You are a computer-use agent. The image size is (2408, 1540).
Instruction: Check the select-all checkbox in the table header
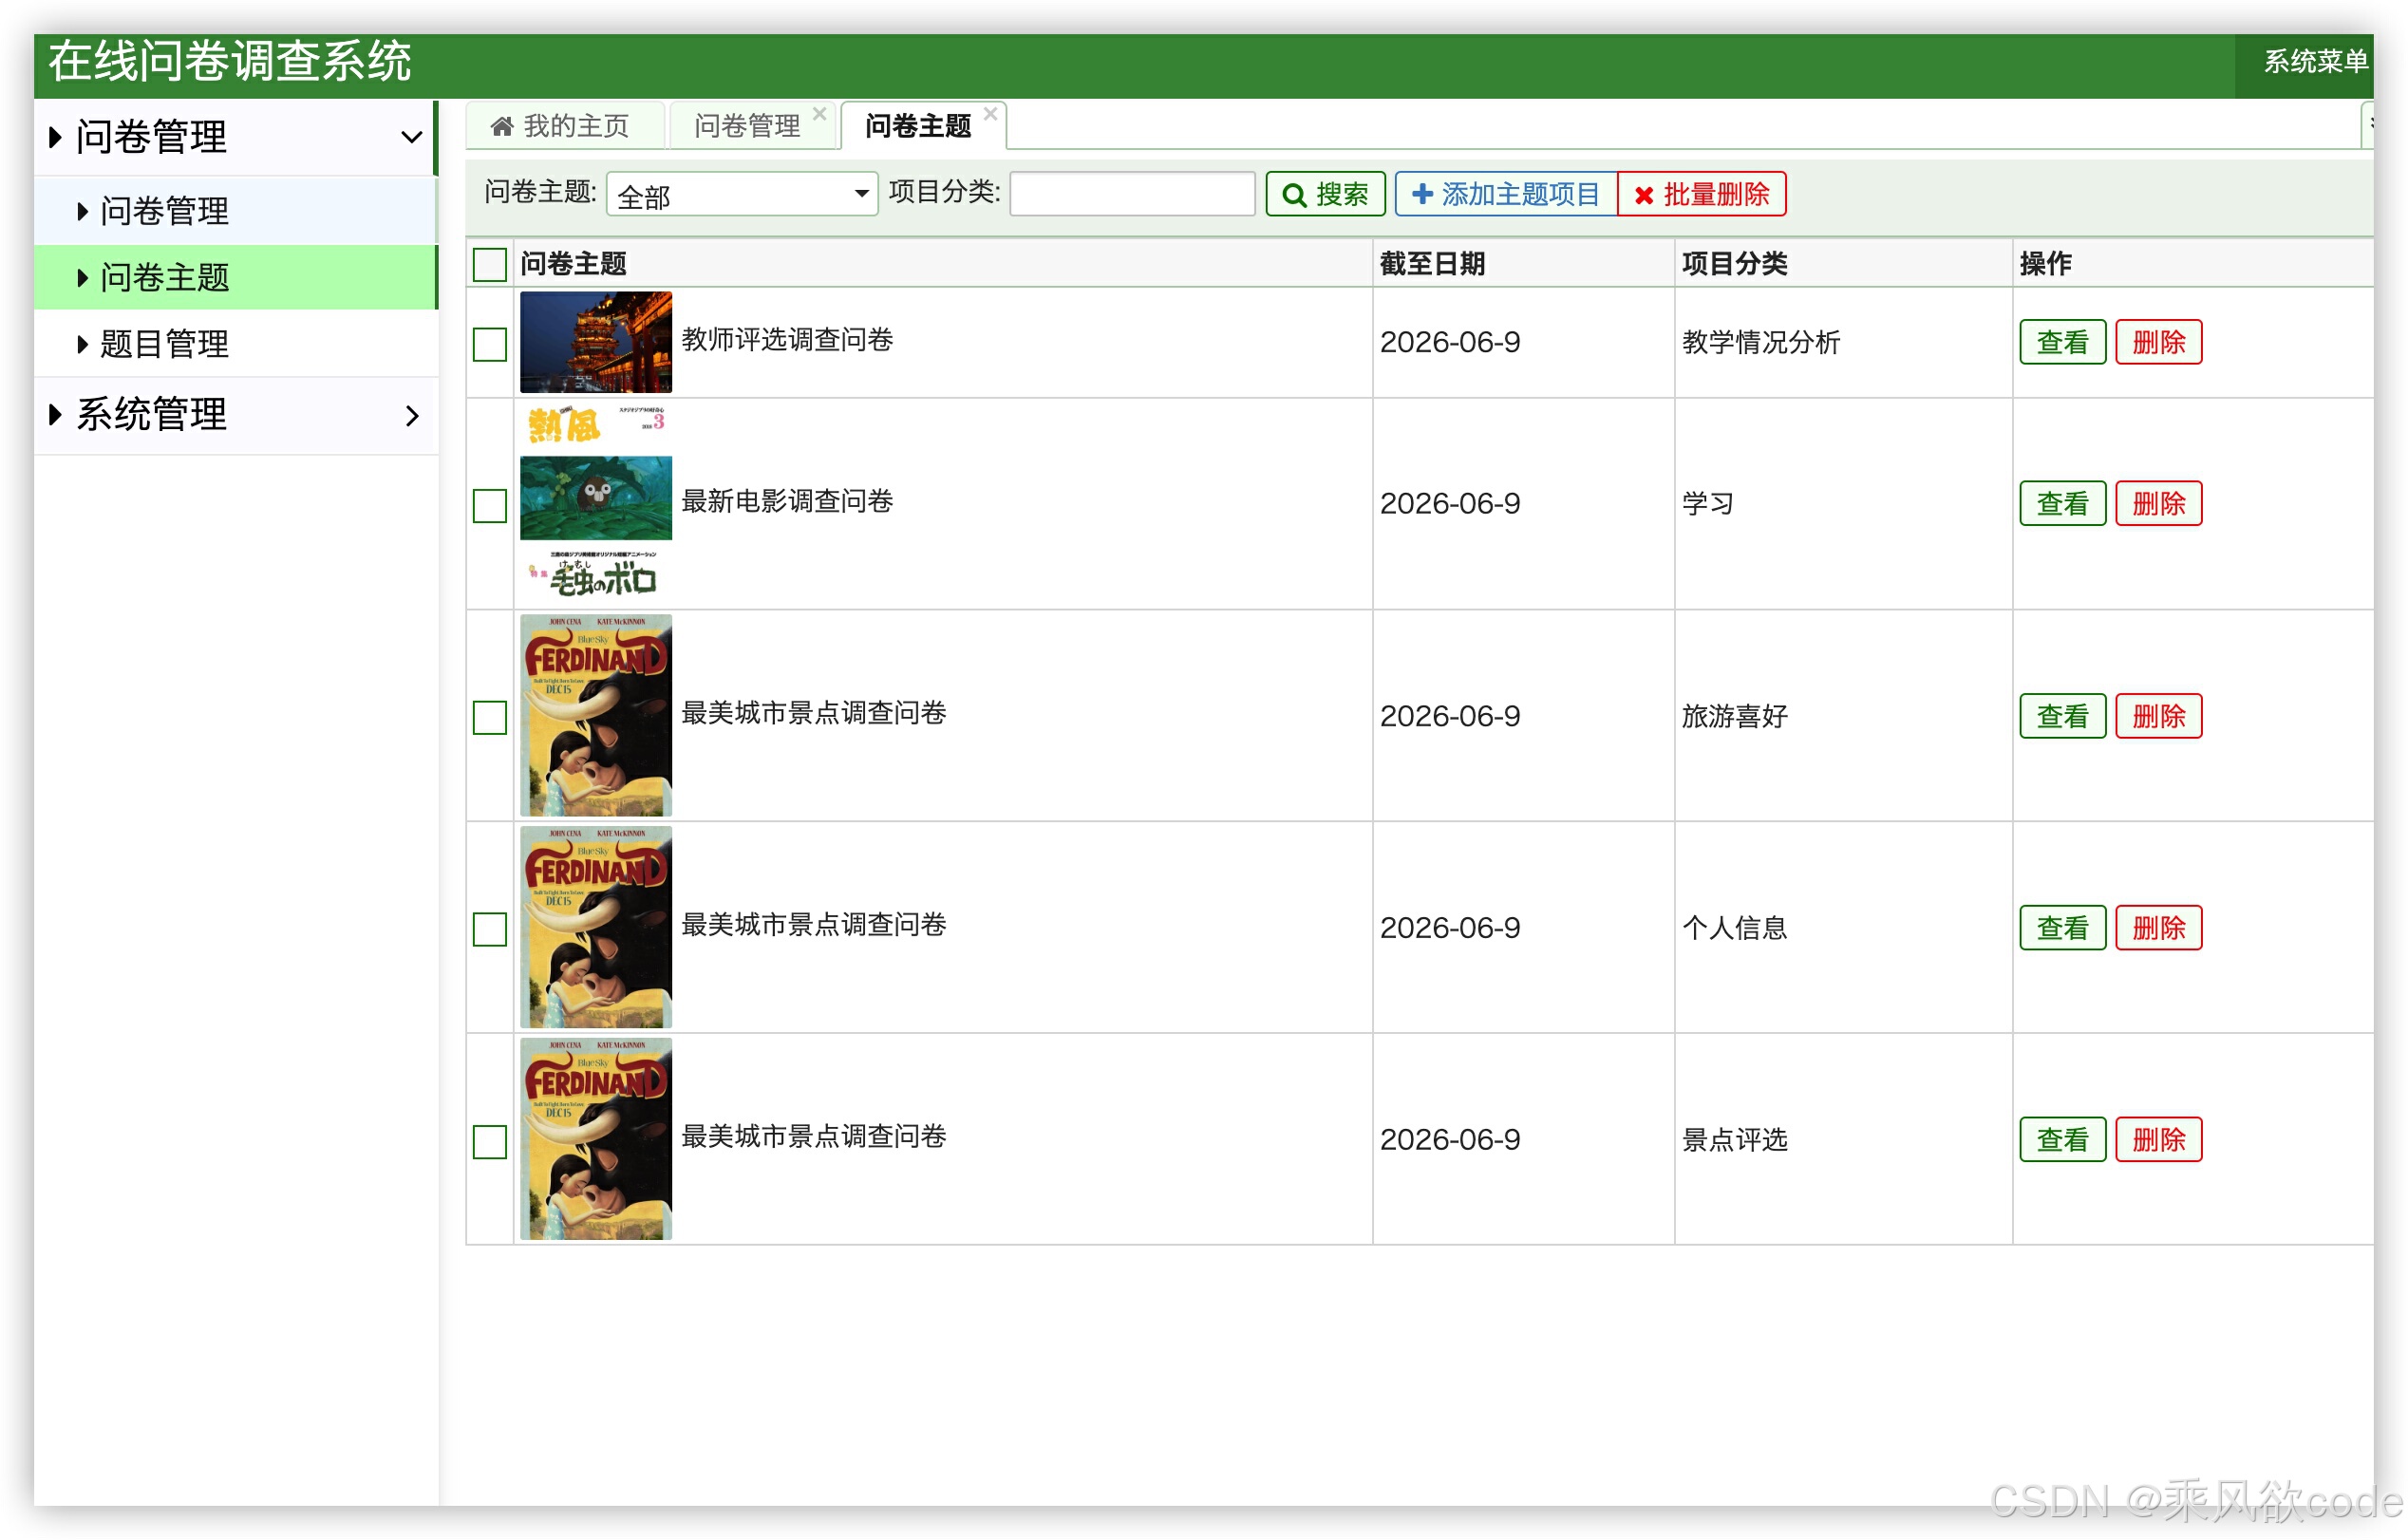[x=489, y=264]
